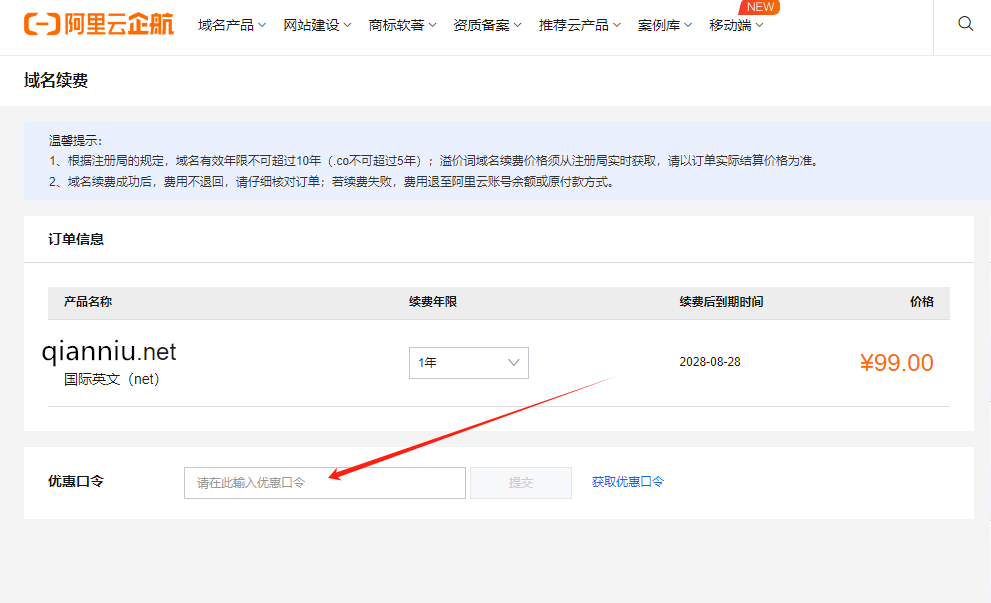Click the 提交 submit button
The width and height of the screenshot is (991, 603).
(x=520, y=482)
